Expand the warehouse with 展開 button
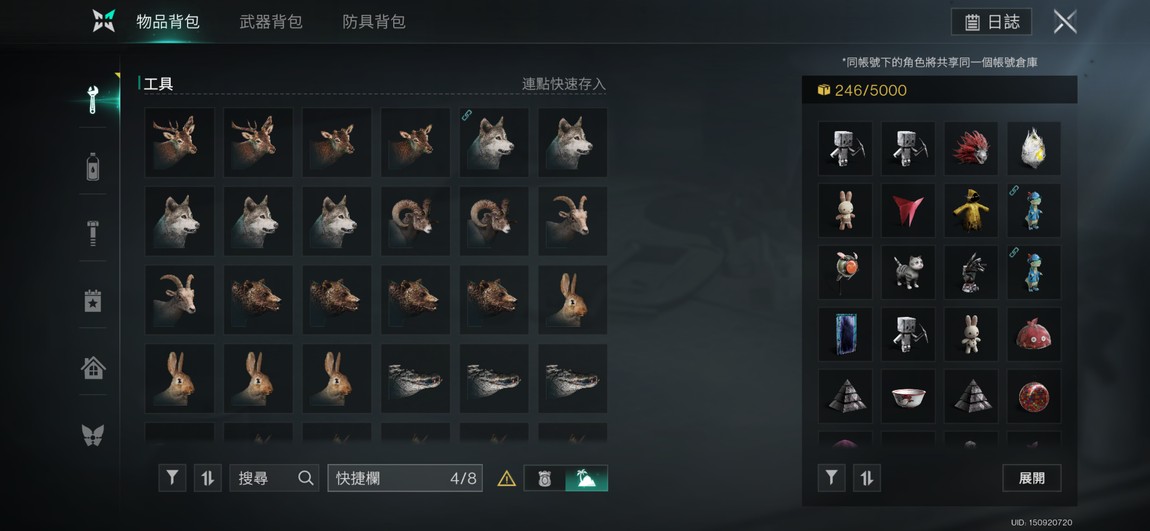The height and width of the screenshot is (531, 1150). click(1031, 478)
